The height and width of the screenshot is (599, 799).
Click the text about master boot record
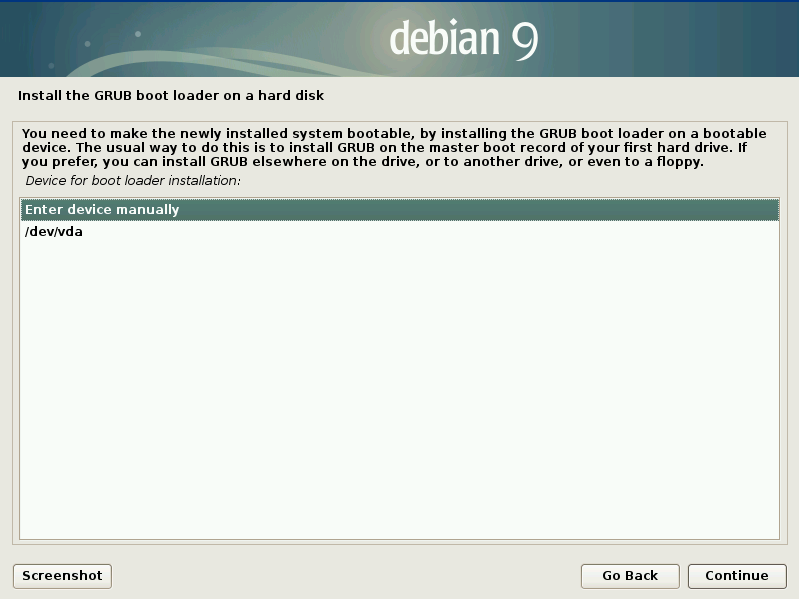[400, 147]
